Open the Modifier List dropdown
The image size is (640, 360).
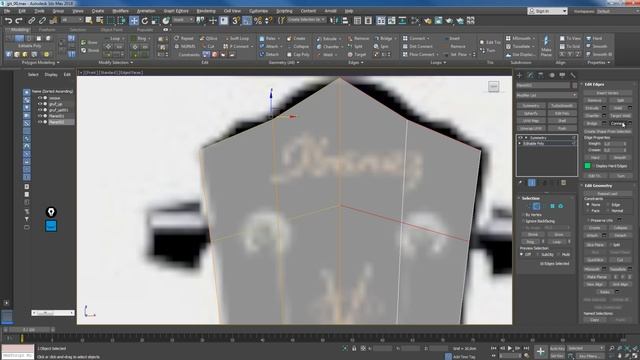tap(546, 95)
